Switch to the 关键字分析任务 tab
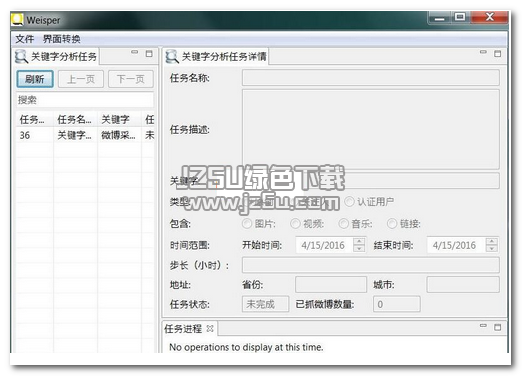The width and height of the screenshot is (522, 376). click(x=57, y=56)
